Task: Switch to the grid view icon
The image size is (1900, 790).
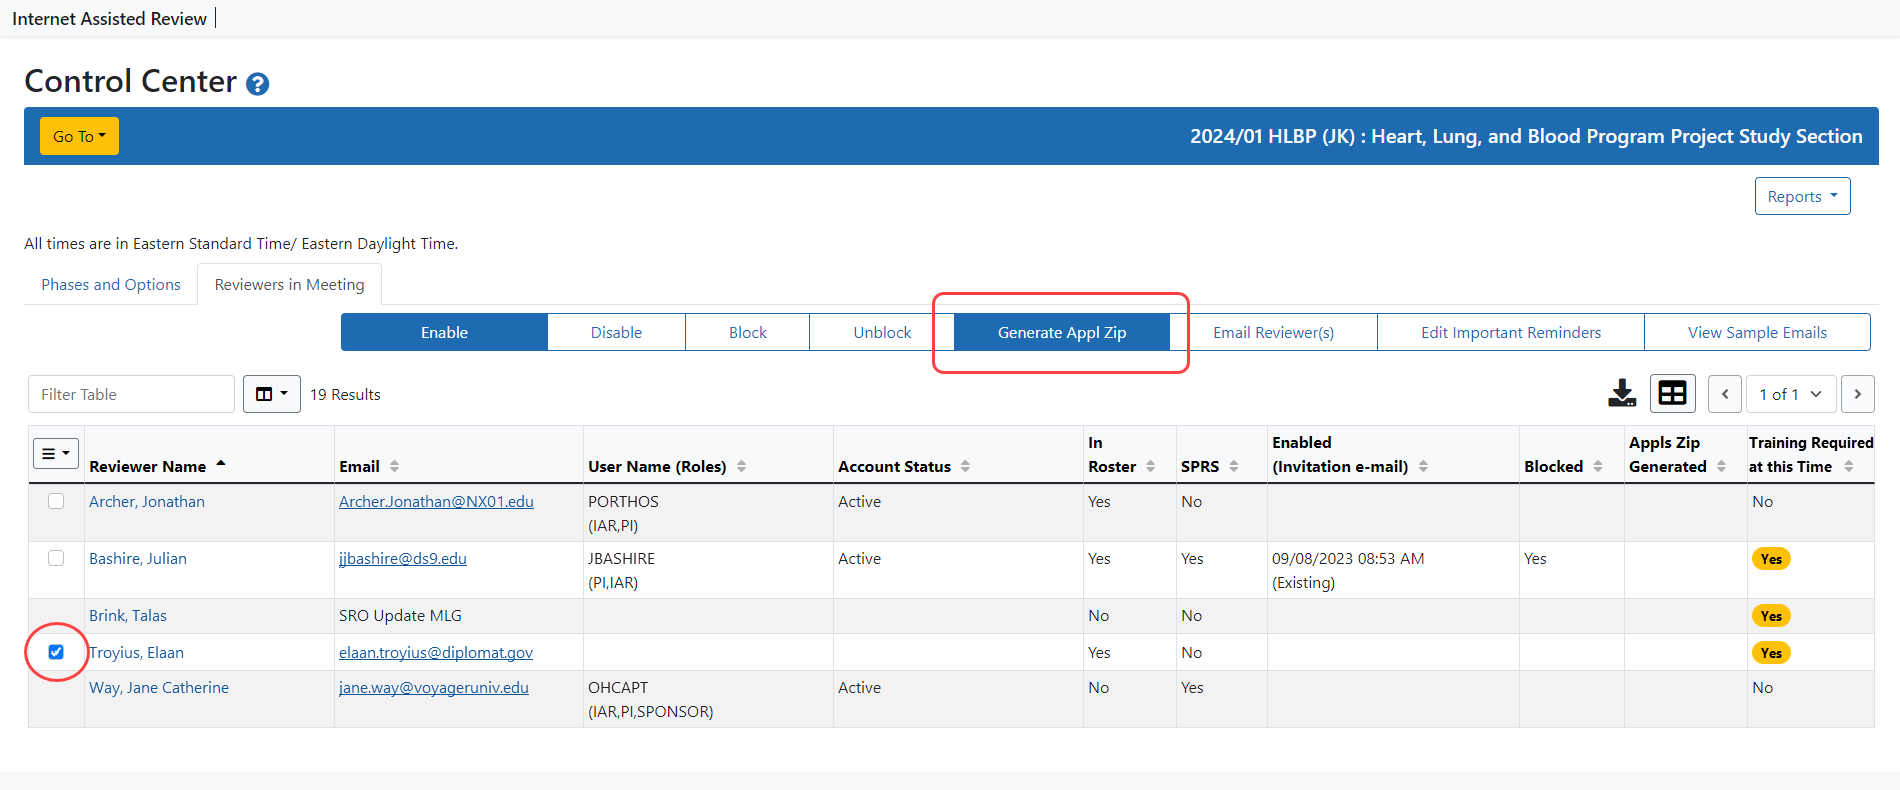Action: (1672, 394)
